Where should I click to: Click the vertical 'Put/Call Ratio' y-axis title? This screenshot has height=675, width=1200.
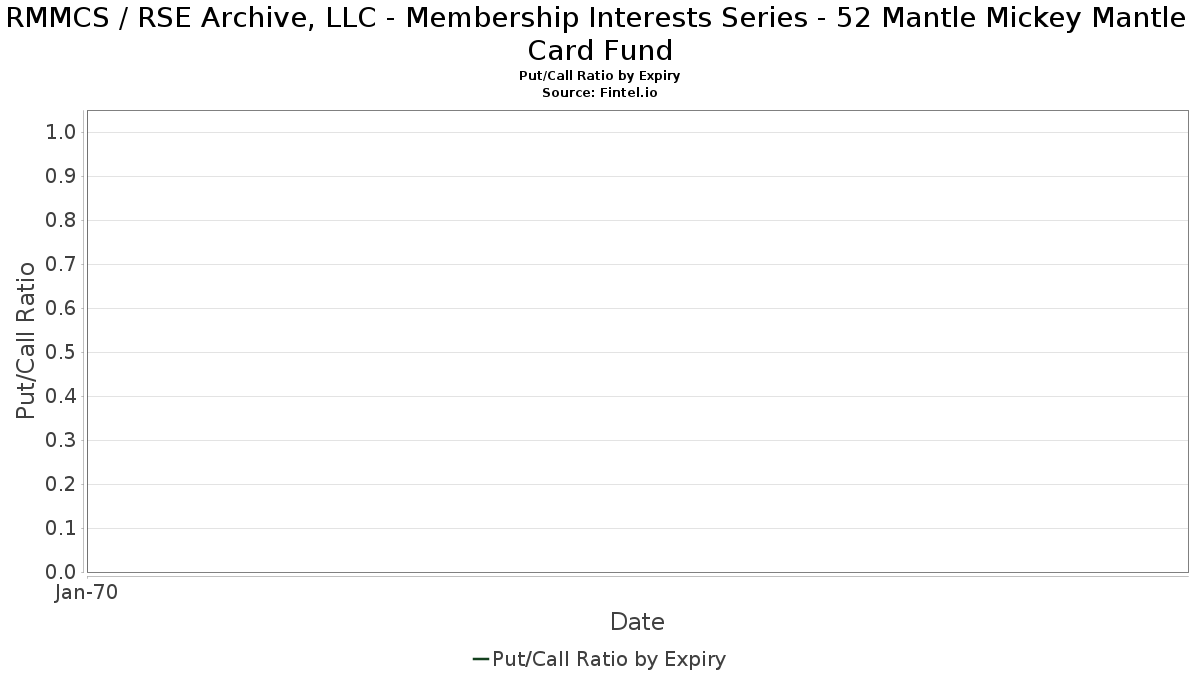[x=26, y=340]
